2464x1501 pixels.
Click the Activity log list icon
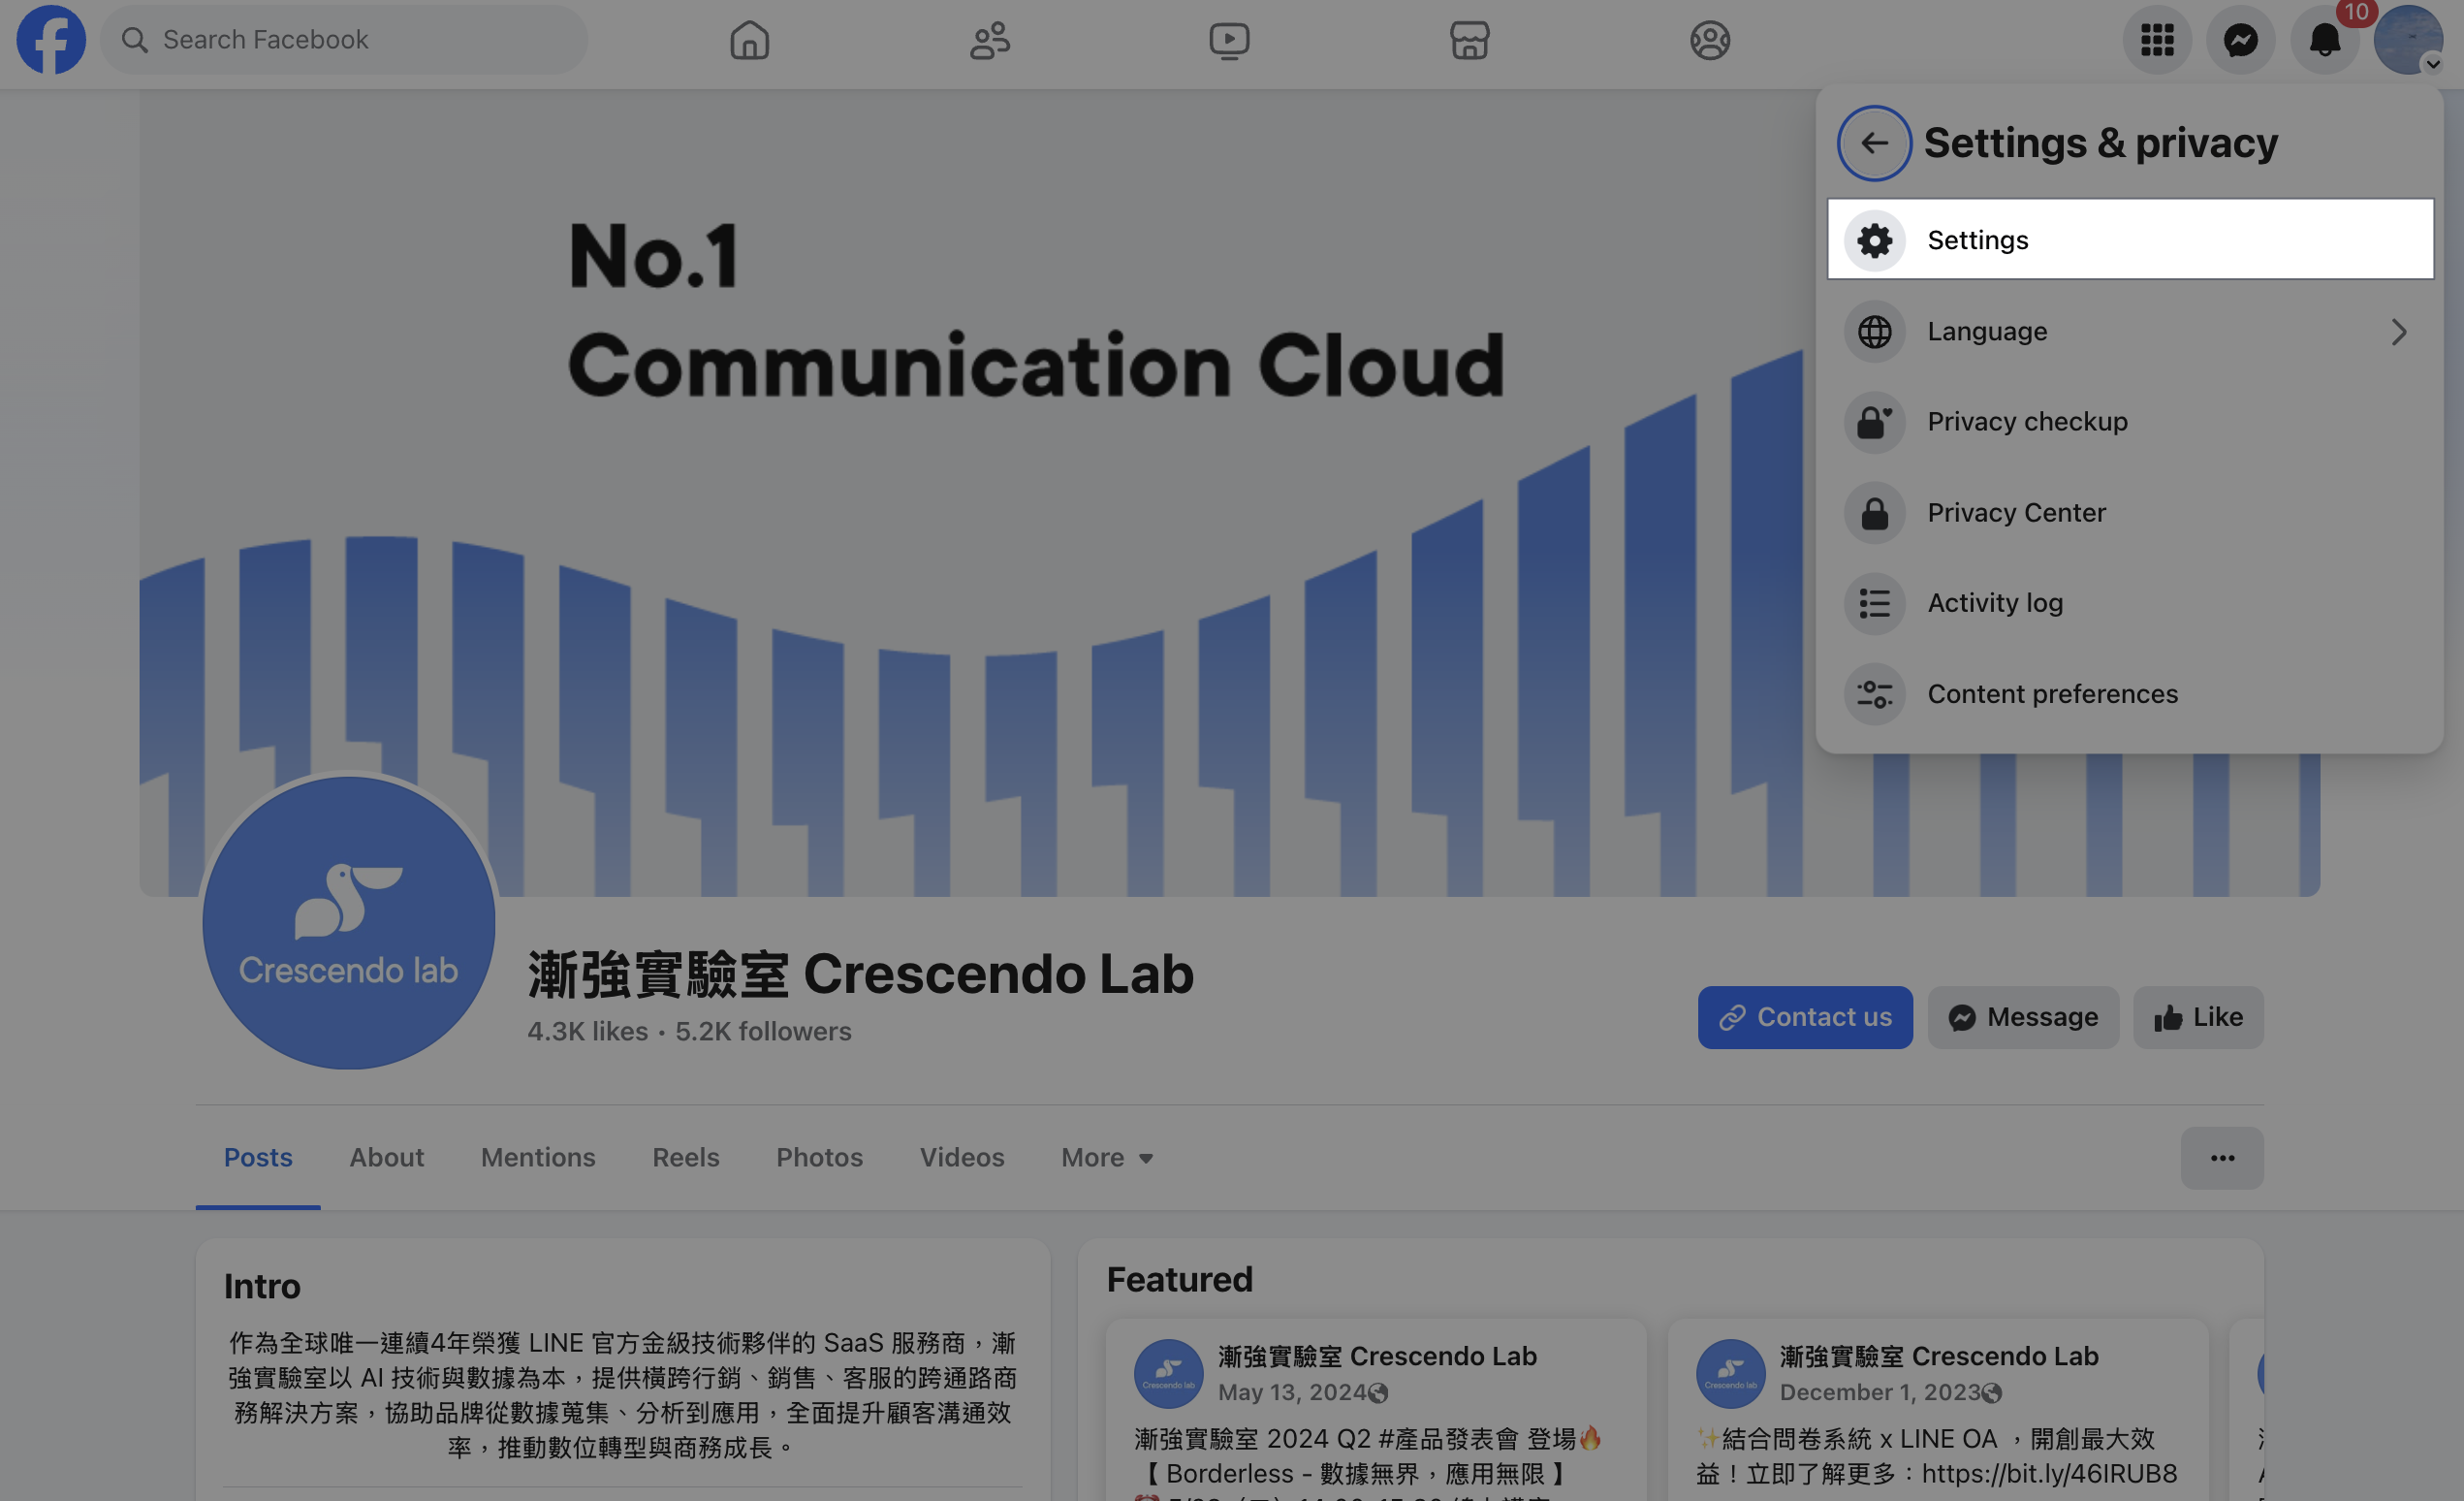1874,603
